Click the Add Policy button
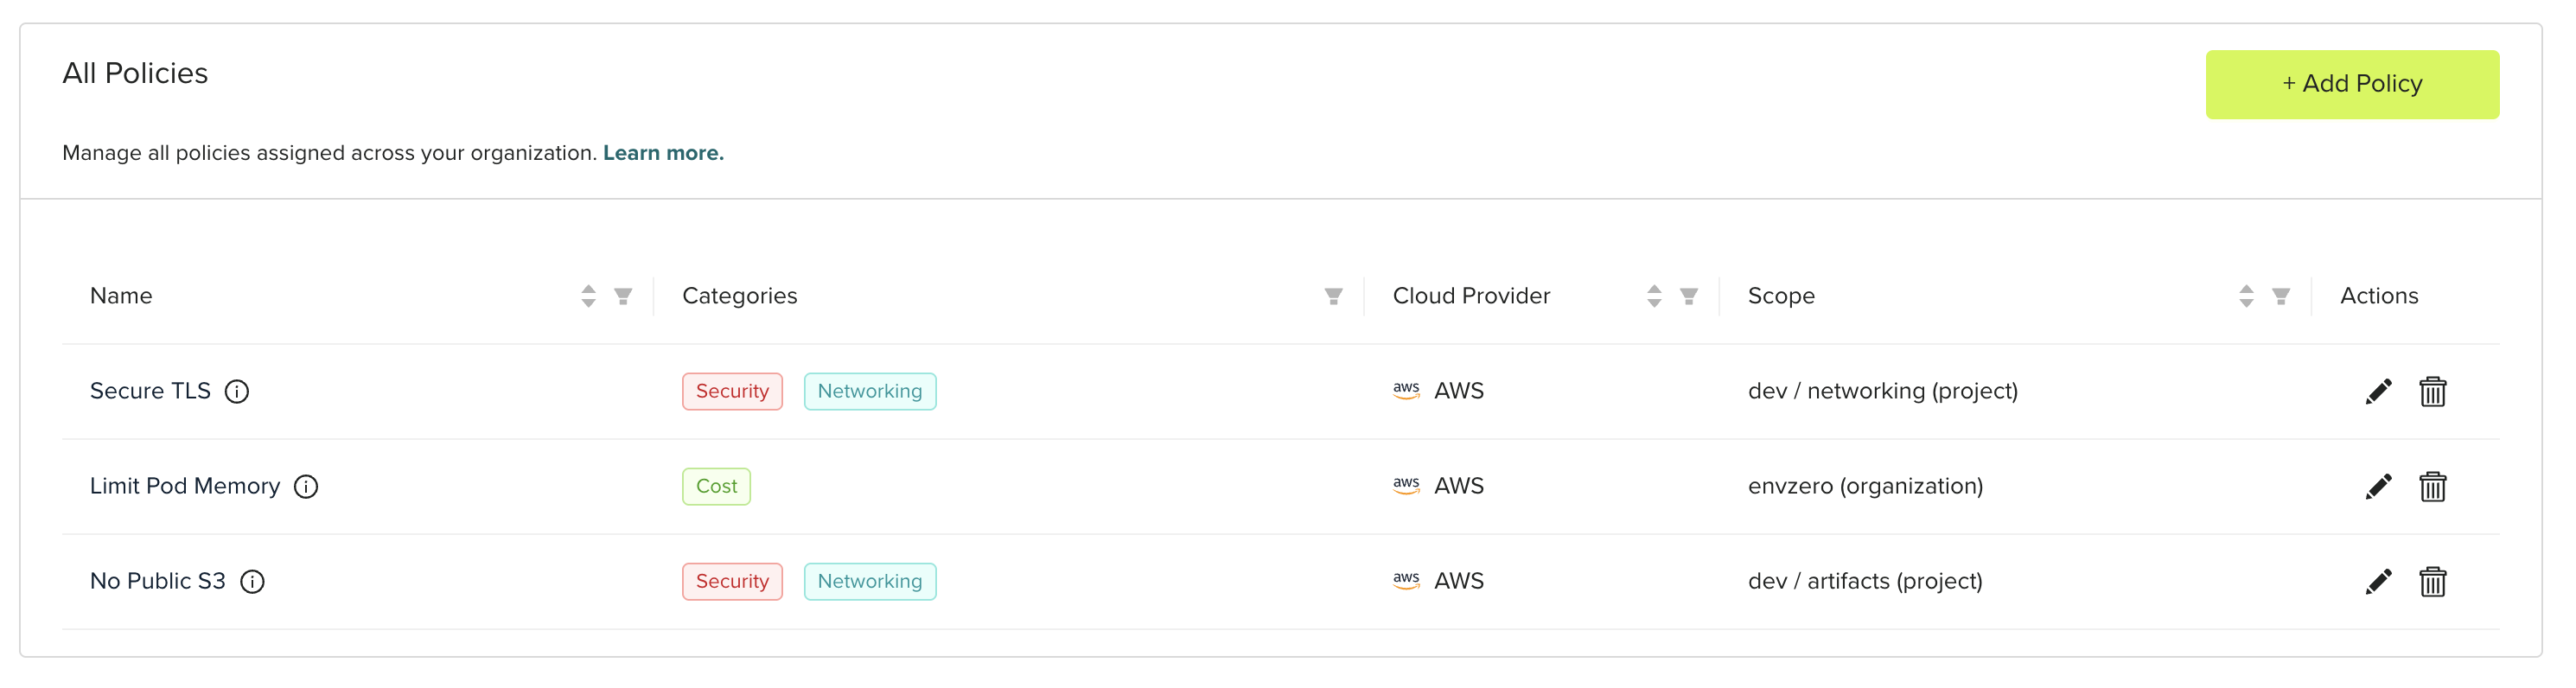This screenshot has height=688, width=2576. click(x=2351, y=84)
